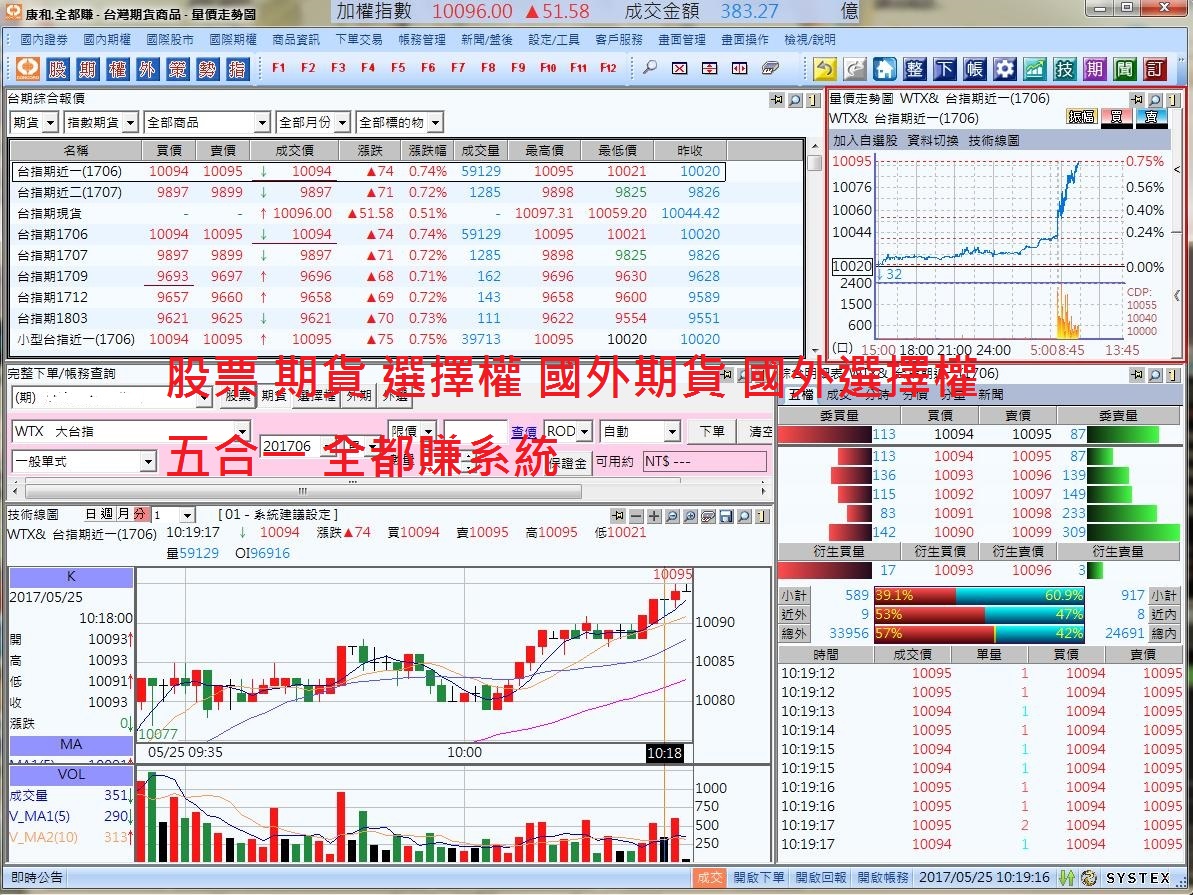Open the 下單交易 menu

[359, 40]
